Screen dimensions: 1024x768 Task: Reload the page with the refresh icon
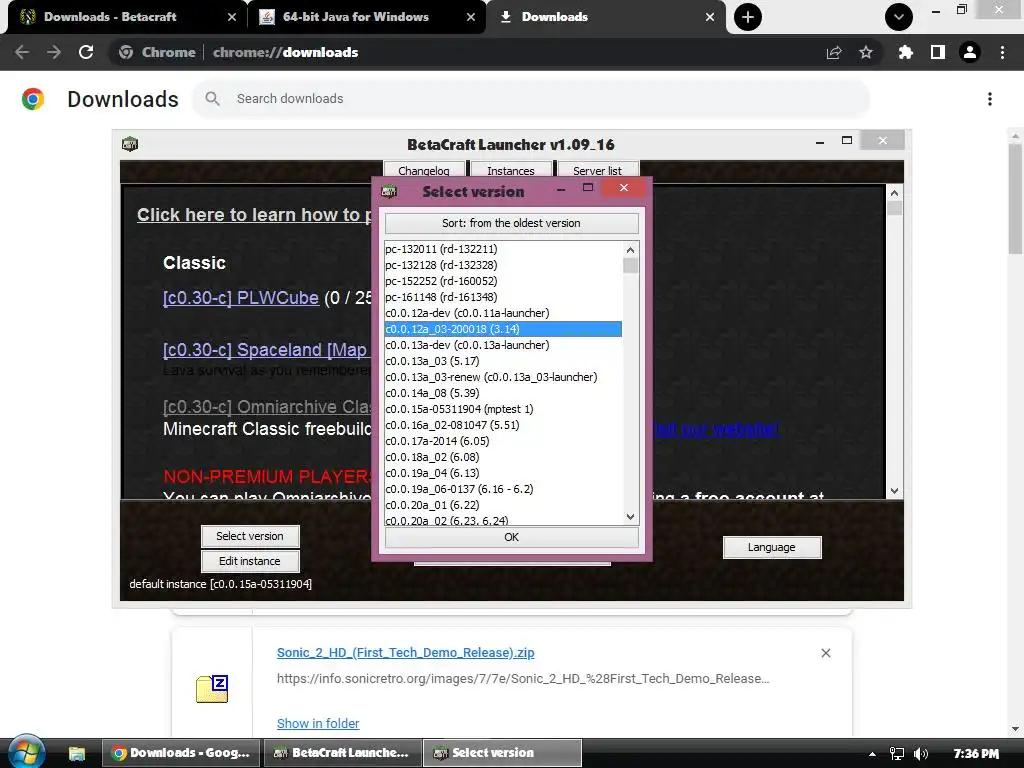click(86, 52)
